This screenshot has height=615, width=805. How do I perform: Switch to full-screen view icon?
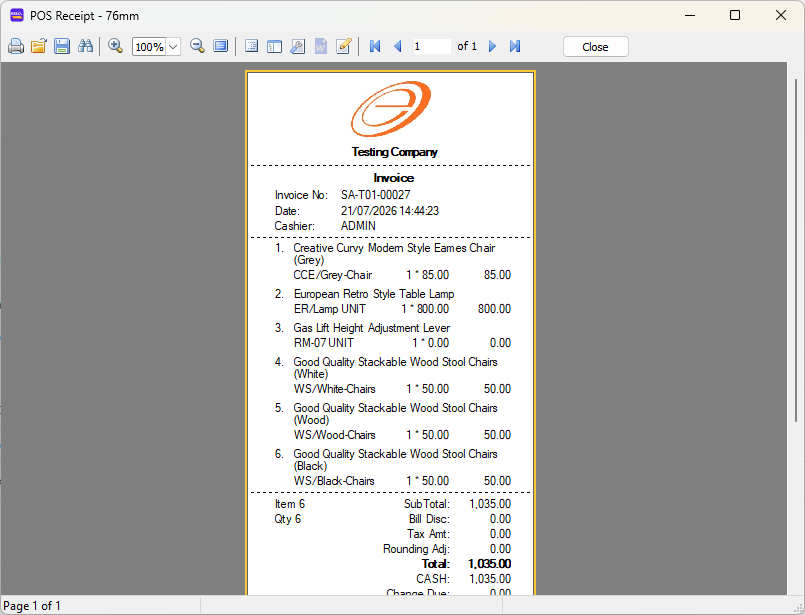pyautogui.click(x=220, y=47)
